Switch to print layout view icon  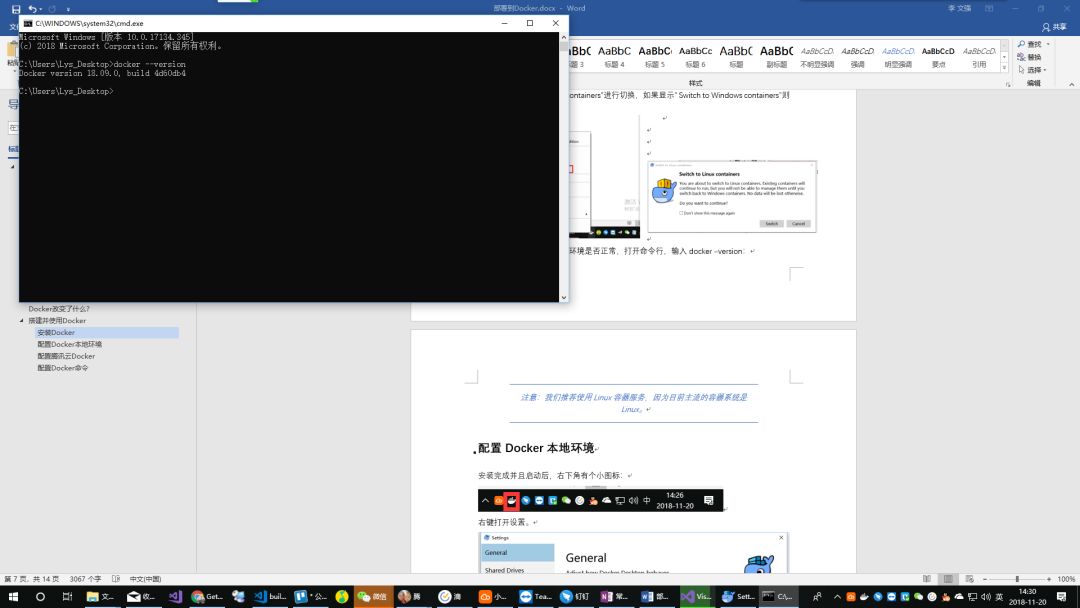pyautogui.click(x=948, y=579)
